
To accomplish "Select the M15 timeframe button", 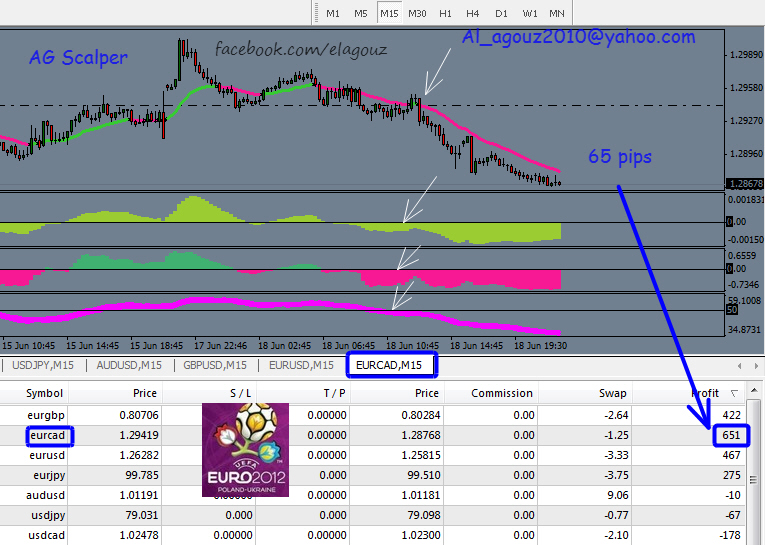I will click(389, 13).
